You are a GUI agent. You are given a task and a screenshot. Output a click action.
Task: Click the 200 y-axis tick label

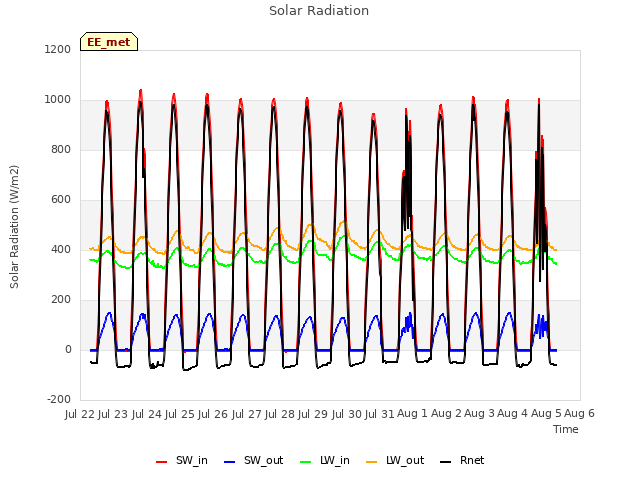[x=61, y=300]
